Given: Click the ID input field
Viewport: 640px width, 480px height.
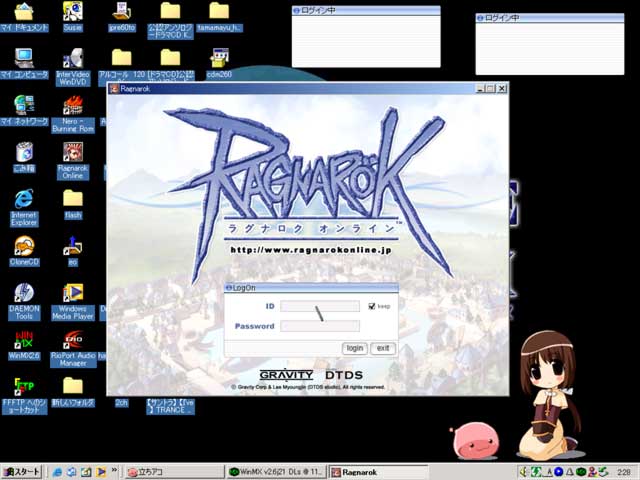Looking at the screenshot, I should [320, 306].
